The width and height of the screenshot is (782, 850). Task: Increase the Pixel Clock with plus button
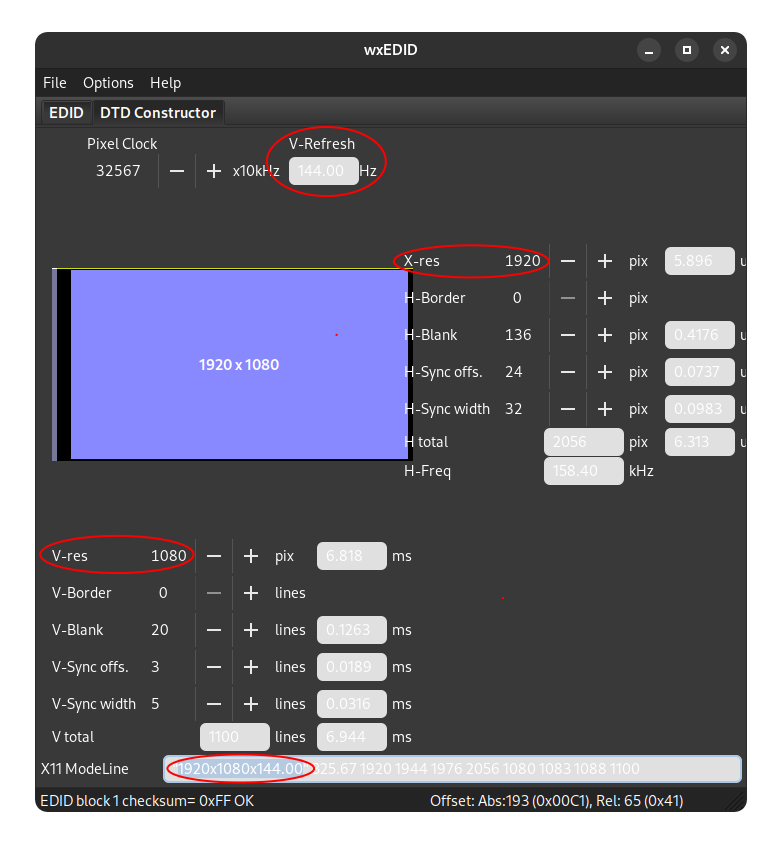click(x=213, y=171)
